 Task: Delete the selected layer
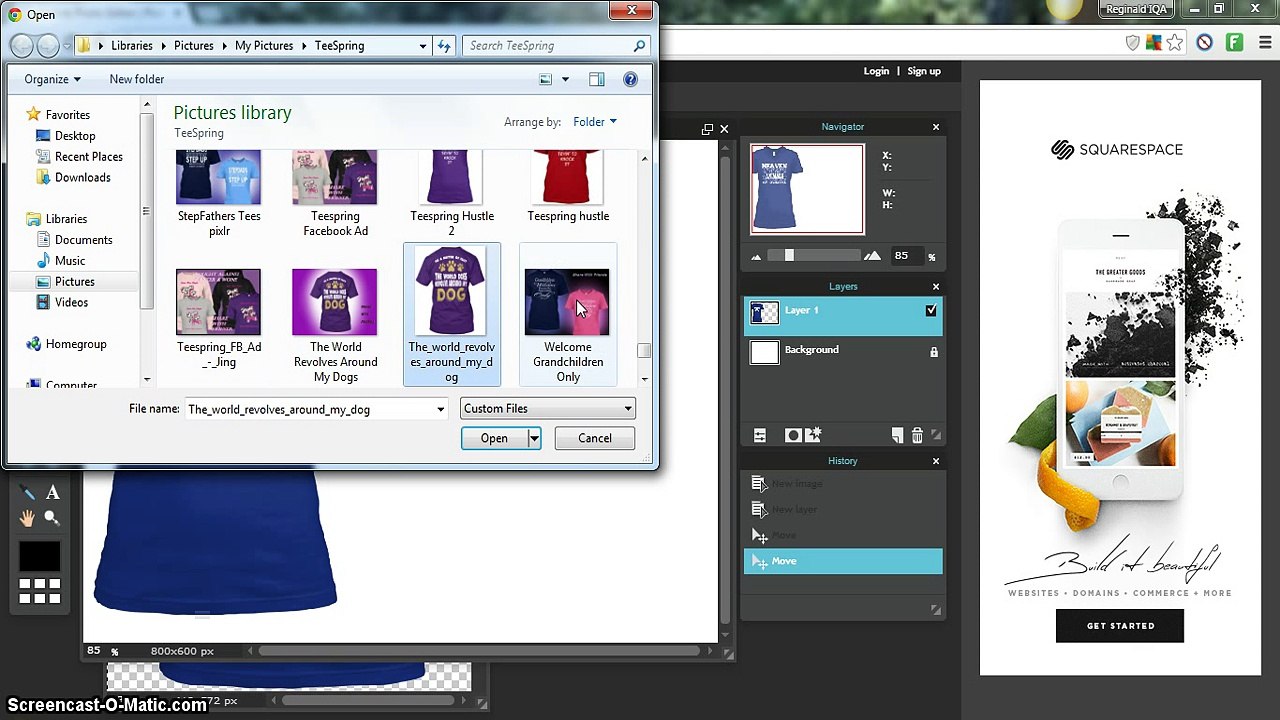pyautogui.click(x=917, y=435)
